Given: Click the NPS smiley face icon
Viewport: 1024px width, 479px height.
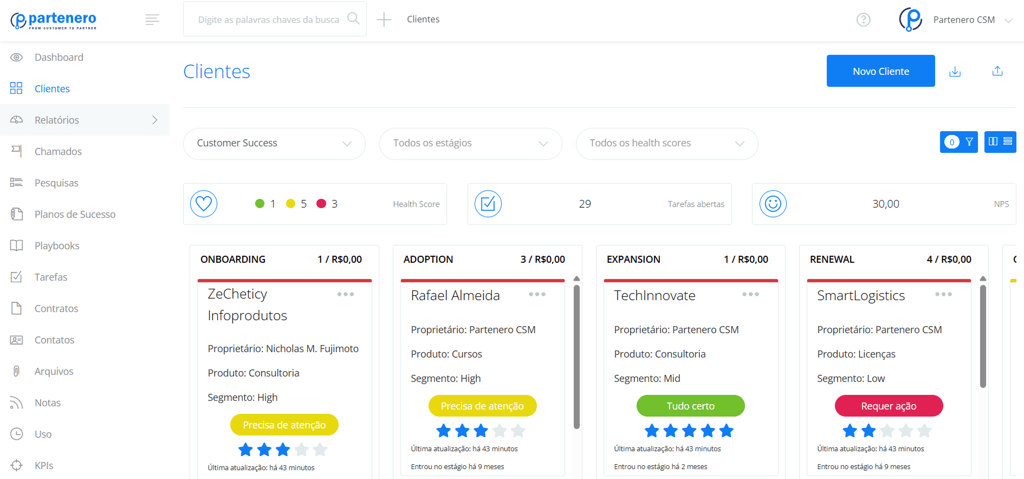Looking at the screenshot, I should pos(773,204).
